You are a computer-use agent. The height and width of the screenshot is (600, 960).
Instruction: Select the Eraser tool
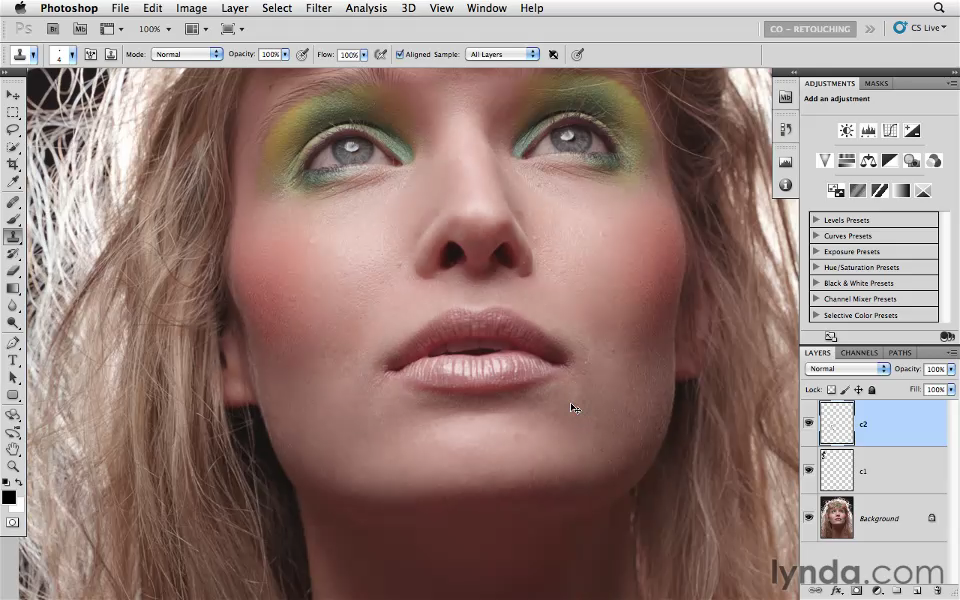12,271
